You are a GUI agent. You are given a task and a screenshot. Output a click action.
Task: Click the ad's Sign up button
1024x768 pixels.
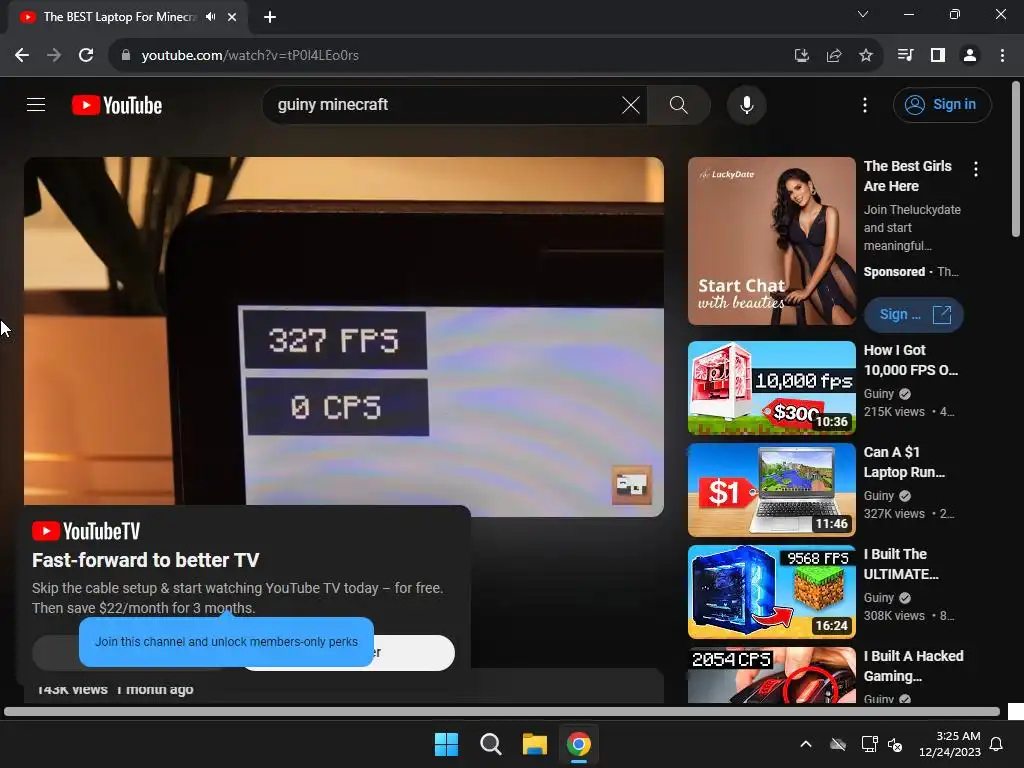coord(913,314)
